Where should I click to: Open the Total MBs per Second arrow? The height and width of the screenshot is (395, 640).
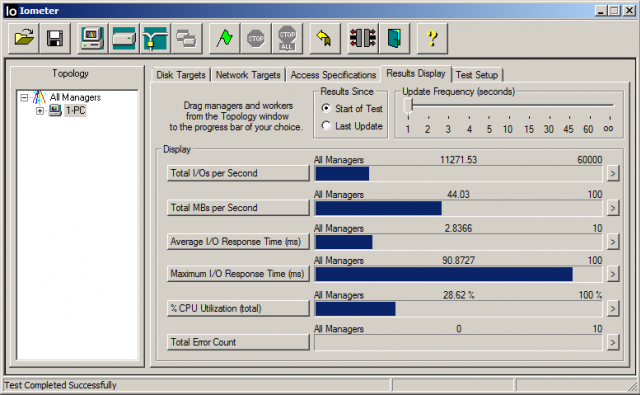(x=613, y=208)
